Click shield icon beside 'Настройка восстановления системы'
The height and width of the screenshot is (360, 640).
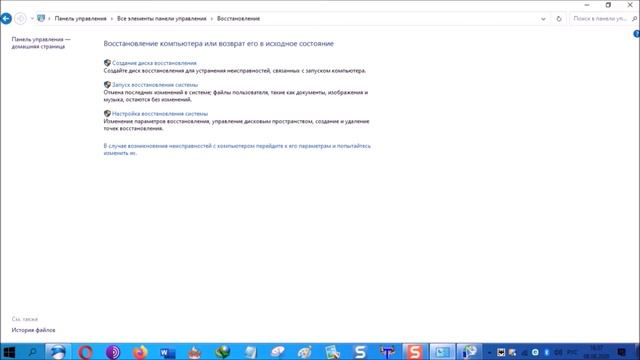[x=107, y=113]
